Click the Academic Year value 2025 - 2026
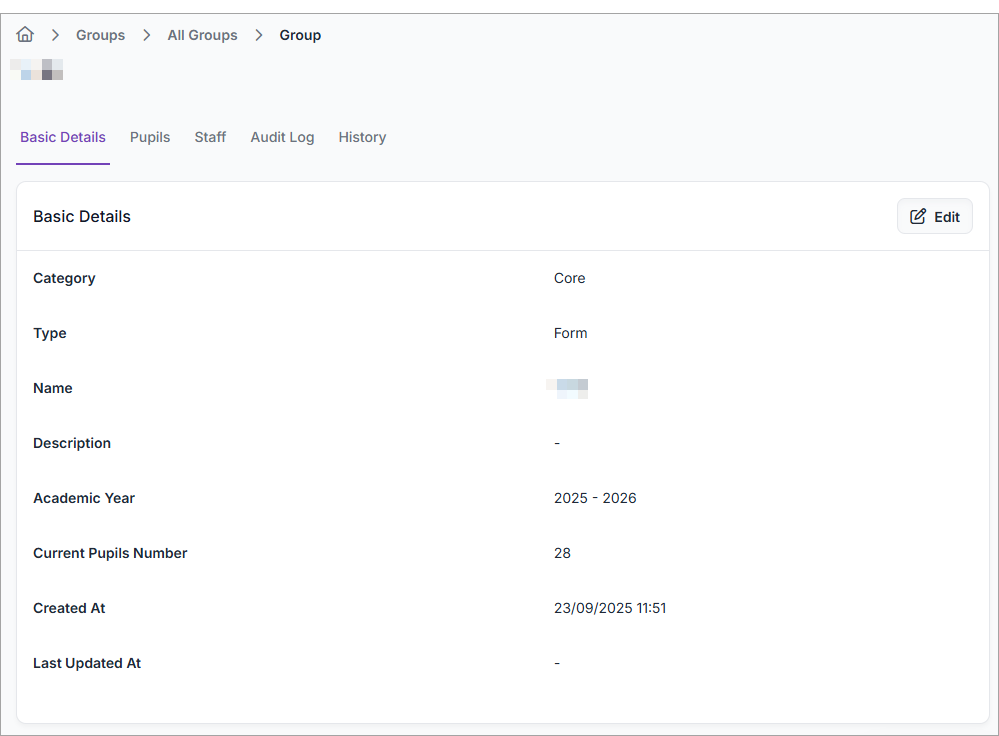The width and height of the screenshot is (999, 736). [595, 498]
